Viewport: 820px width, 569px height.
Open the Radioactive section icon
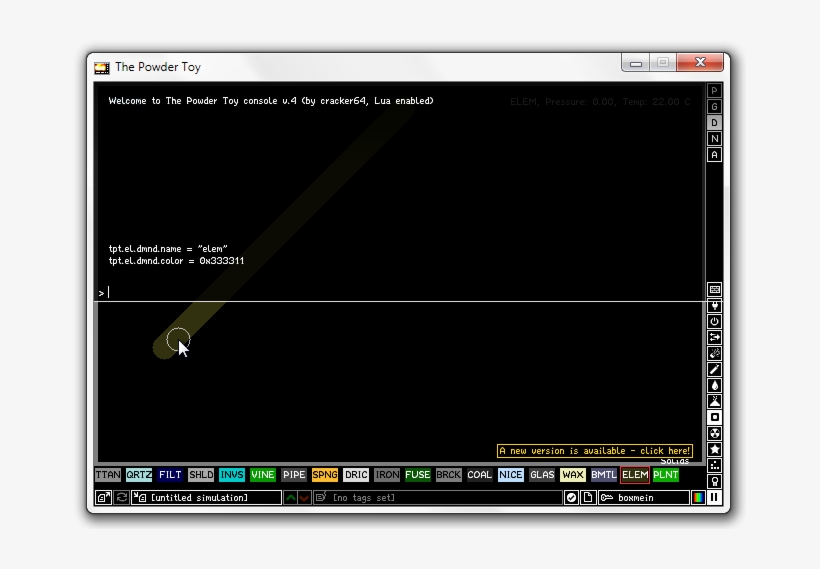714,433
